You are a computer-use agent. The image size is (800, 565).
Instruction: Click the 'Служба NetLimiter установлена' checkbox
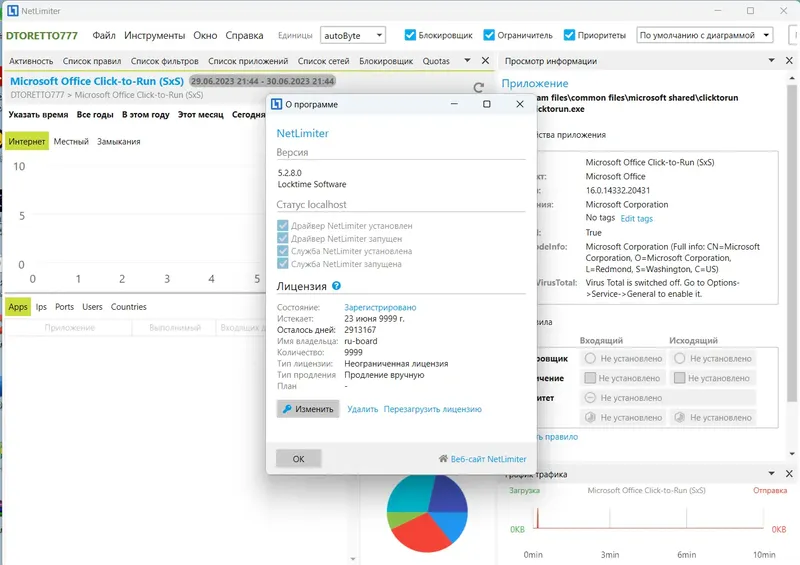(x=282, y=251)
